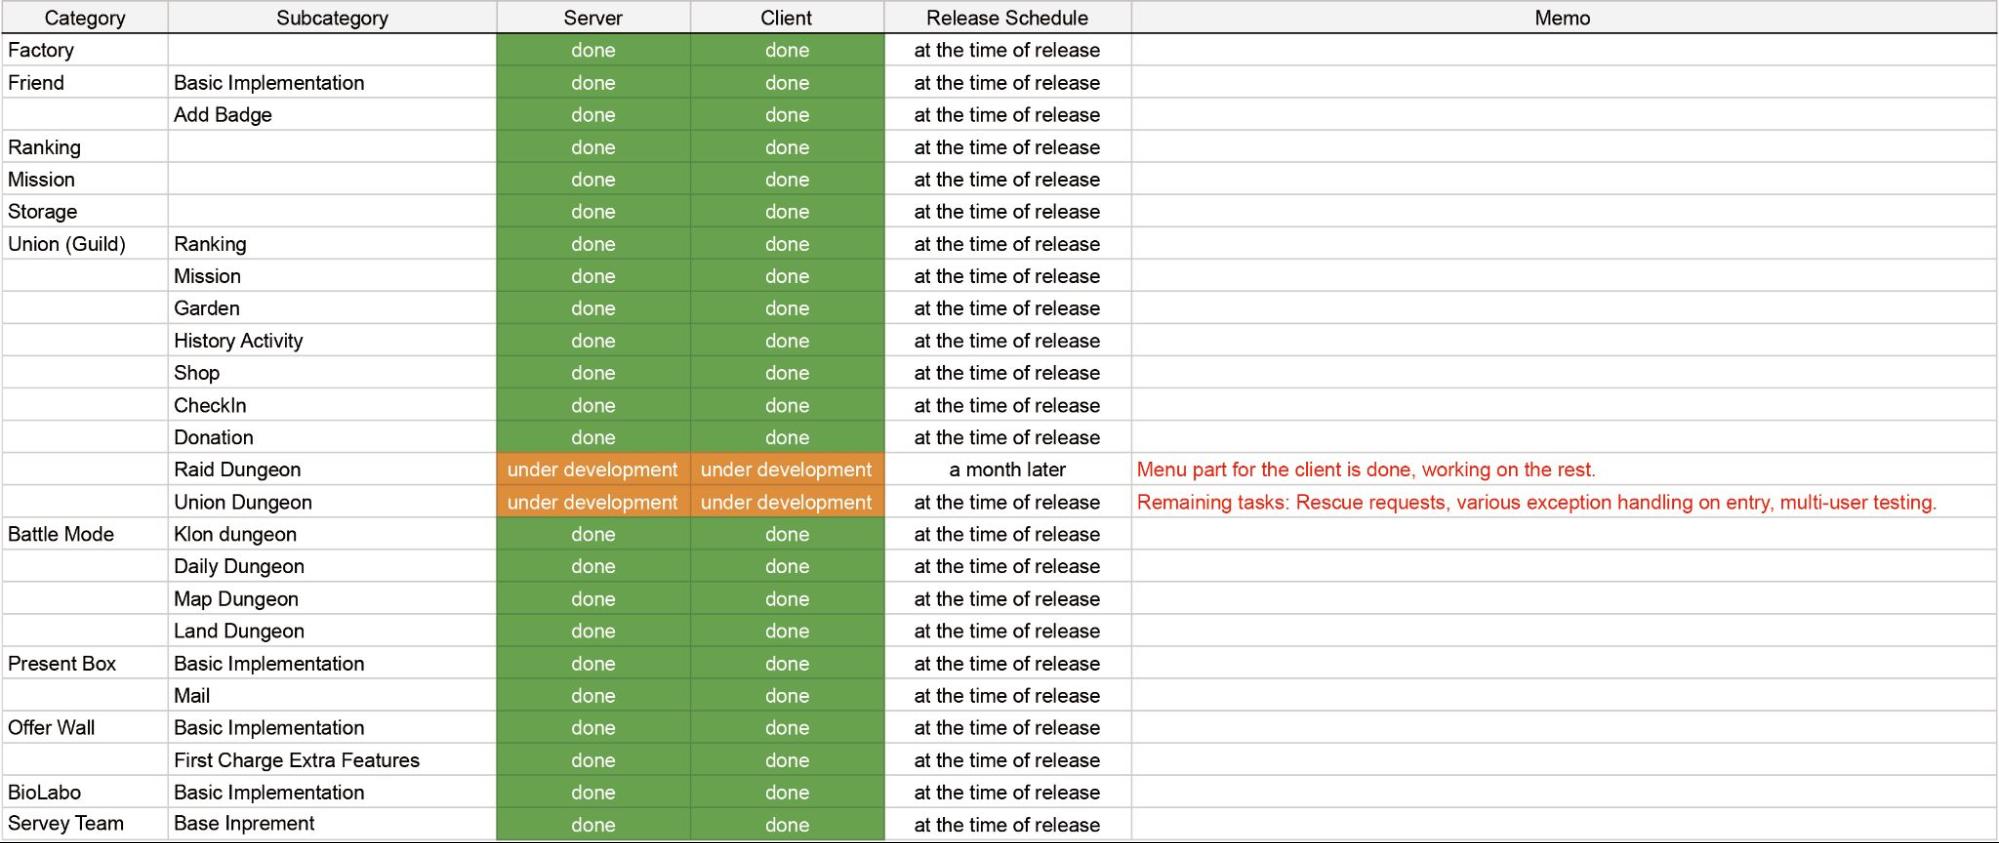This screenshot has height=843, width=1999.
Task: Select the Subcategory column header
Action: 332,18
